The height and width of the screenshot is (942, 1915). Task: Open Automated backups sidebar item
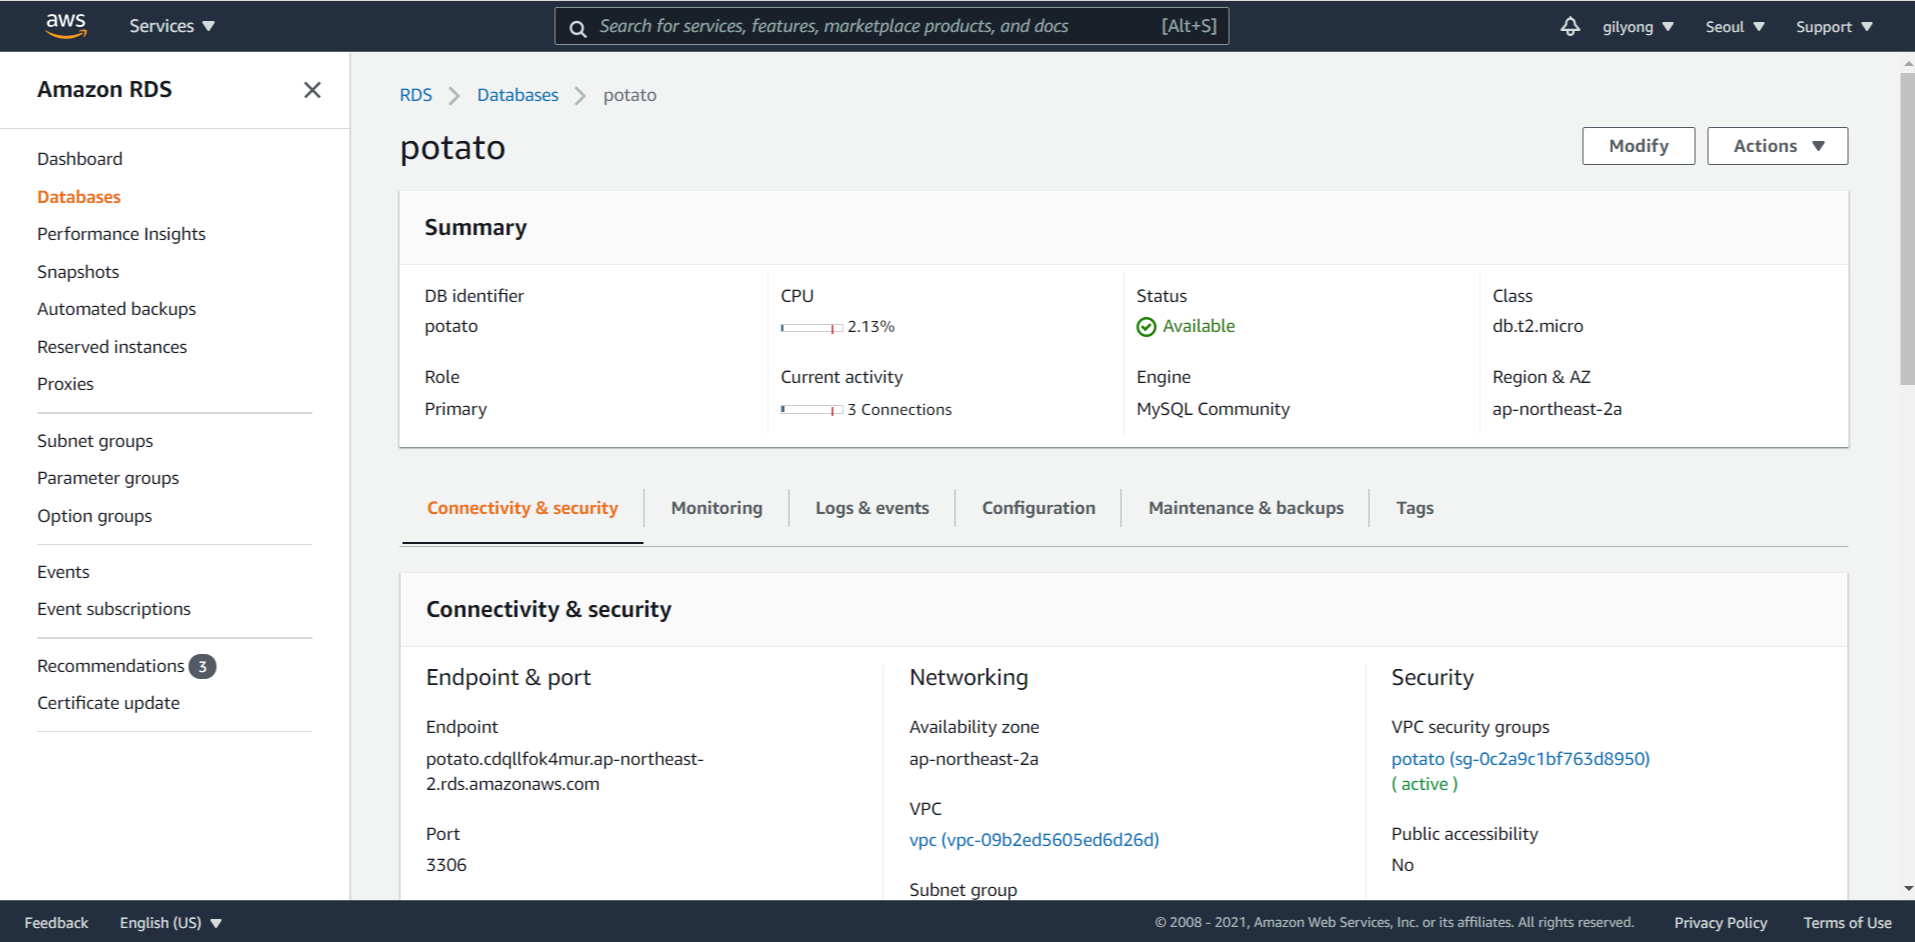[x=116, y=309]
